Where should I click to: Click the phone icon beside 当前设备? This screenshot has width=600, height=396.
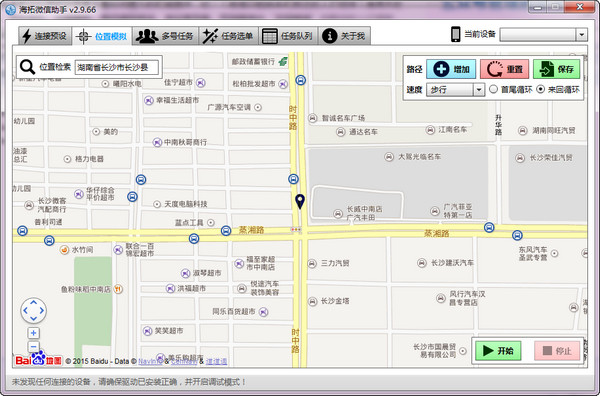tap(455, 34)
